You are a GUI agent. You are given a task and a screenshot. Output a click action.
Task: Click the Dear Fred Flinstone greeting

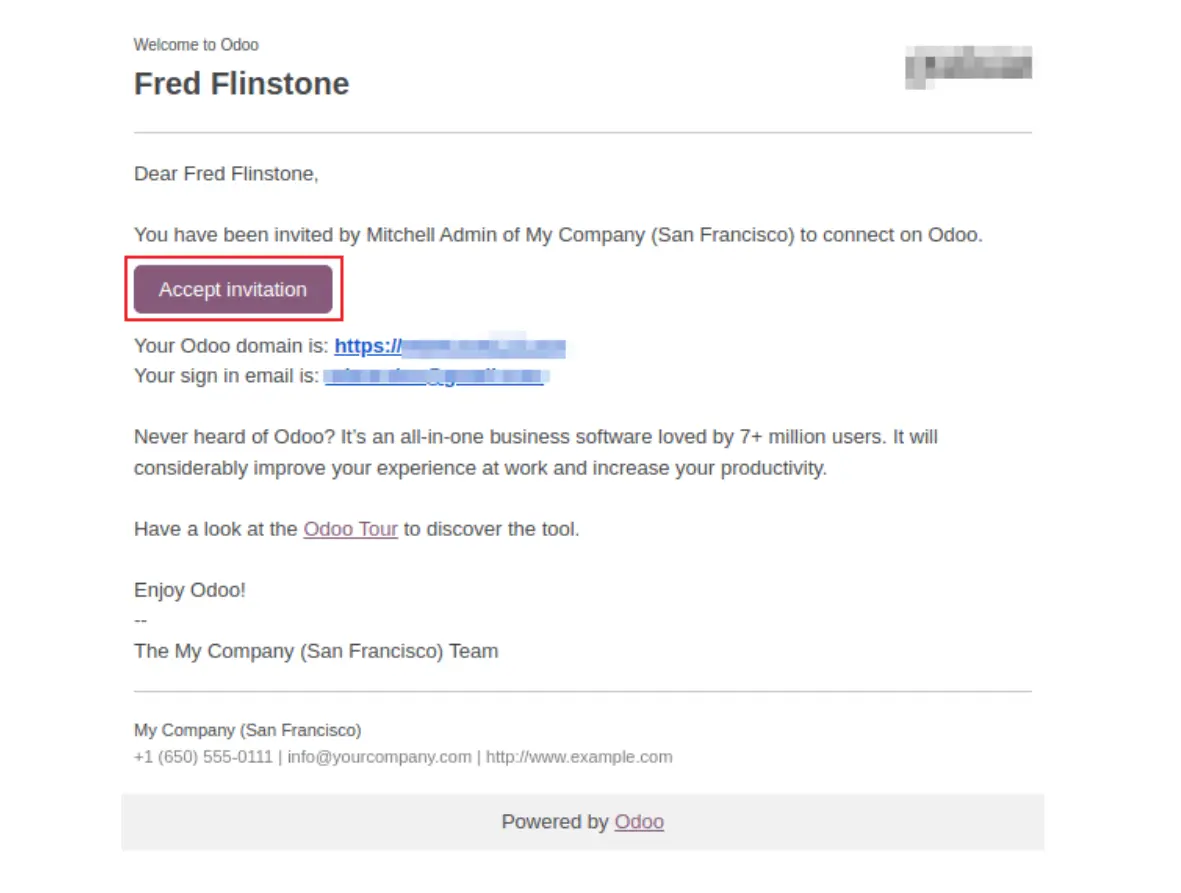pos(226,174)
